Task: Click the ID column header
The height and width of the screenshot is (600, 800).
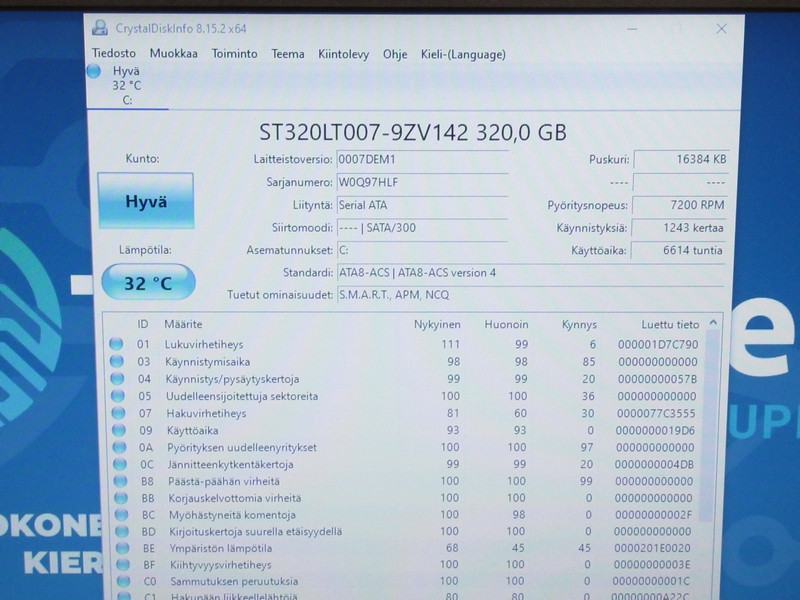Action: (x=143, y=324)
